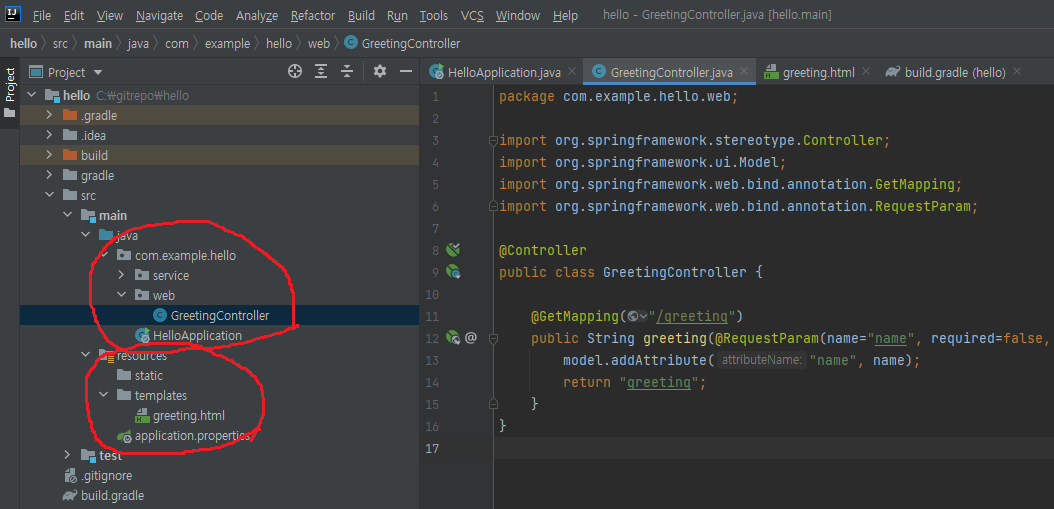This screenshot has width=1054, height=509.
Task: Expand the gradle folder
Action: pos(49,175)
